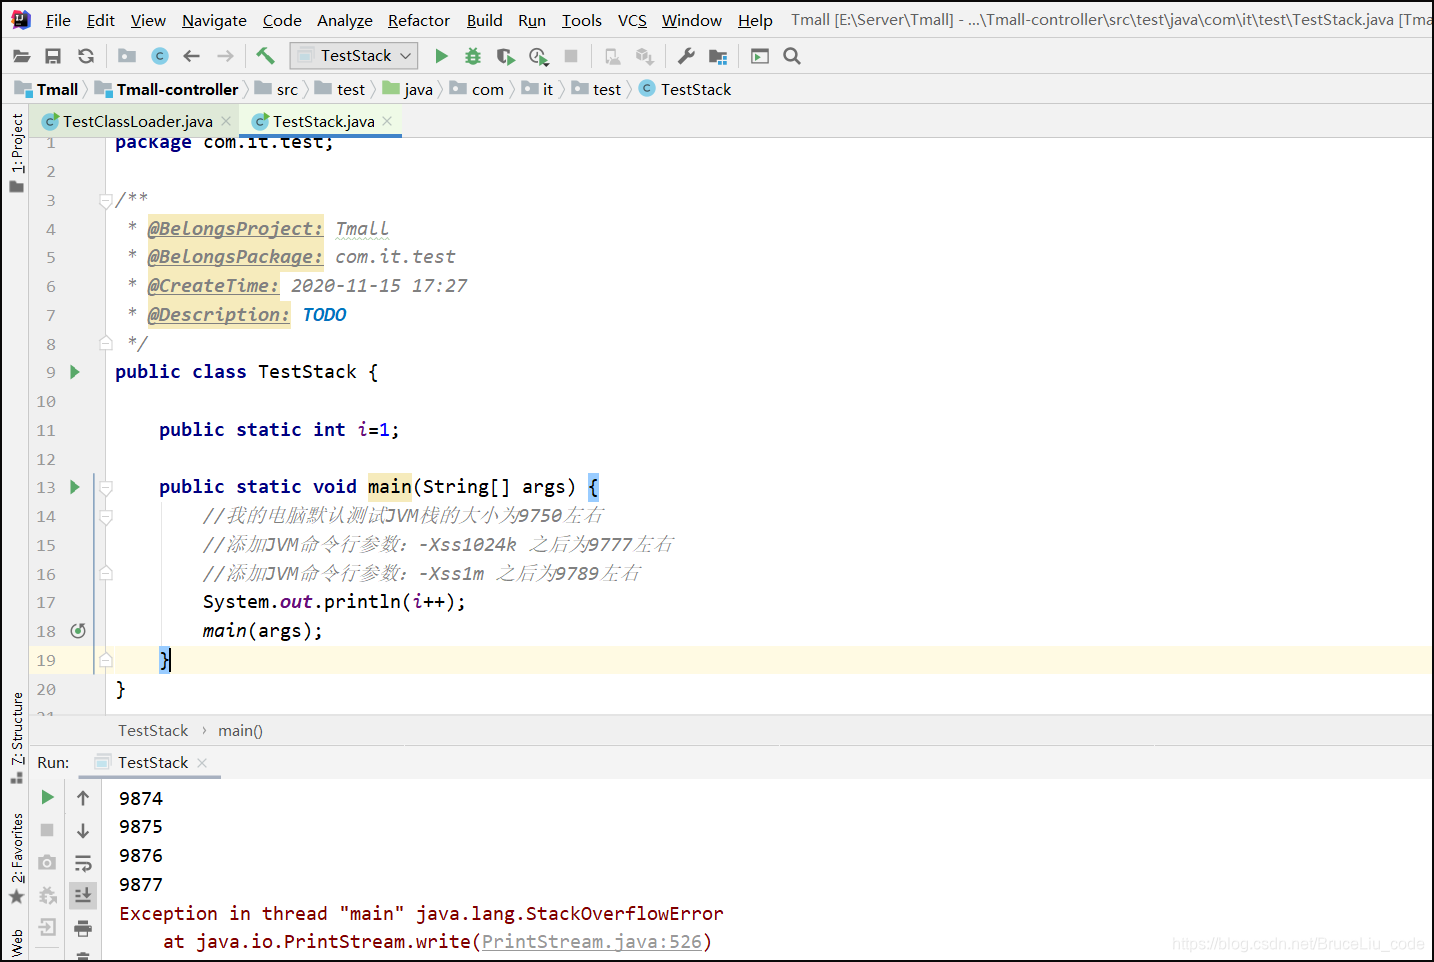Click TestStack in the editor breadcrumb bar
The height and width of the screenshot is (962, 1434).
[x=153, y=731]
